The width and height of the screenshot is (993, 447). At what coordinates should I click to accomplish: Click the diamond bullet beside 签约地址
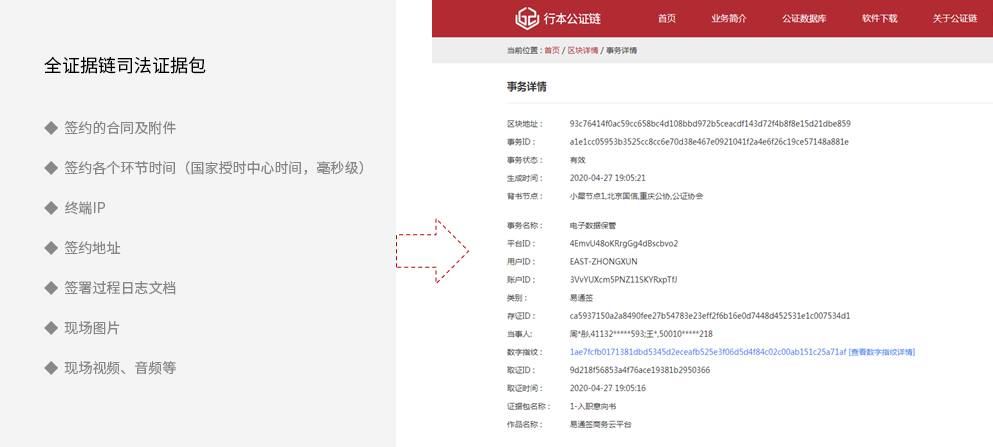pyautogui.click(x=51, y=248)
